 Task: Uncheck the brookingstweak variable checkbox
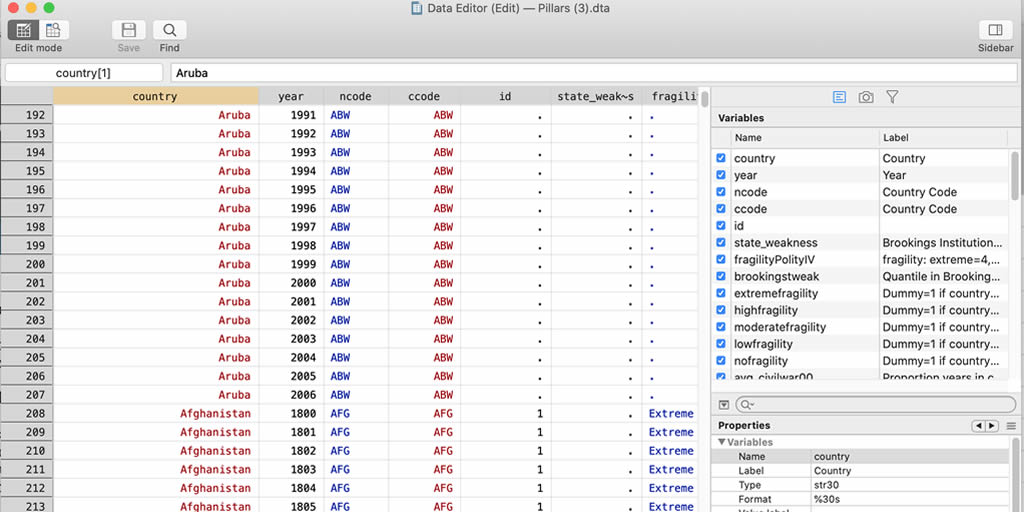click(x=721, y=276)
